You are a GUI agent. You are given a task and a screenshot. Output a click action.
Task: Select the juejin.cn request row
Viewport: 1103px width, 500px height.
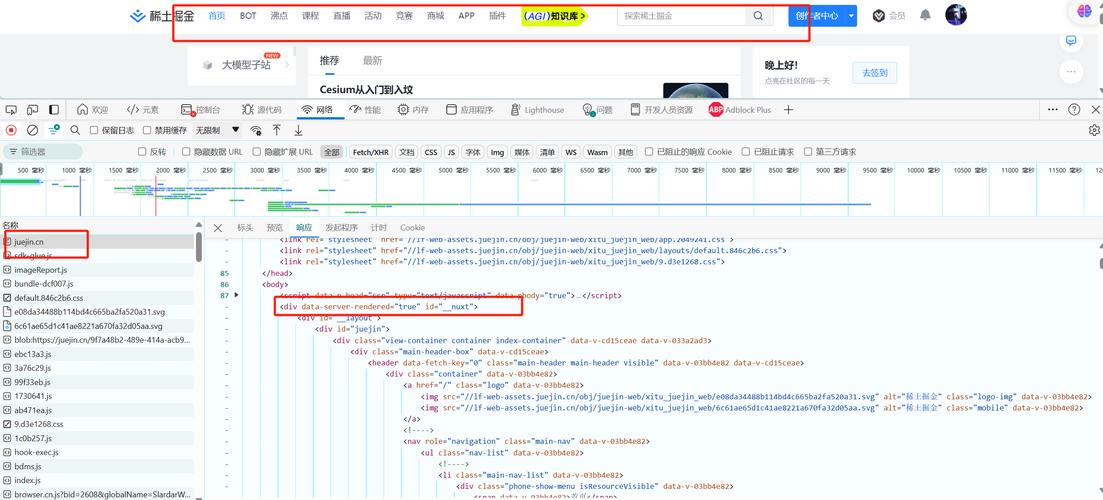pos(97,242)
